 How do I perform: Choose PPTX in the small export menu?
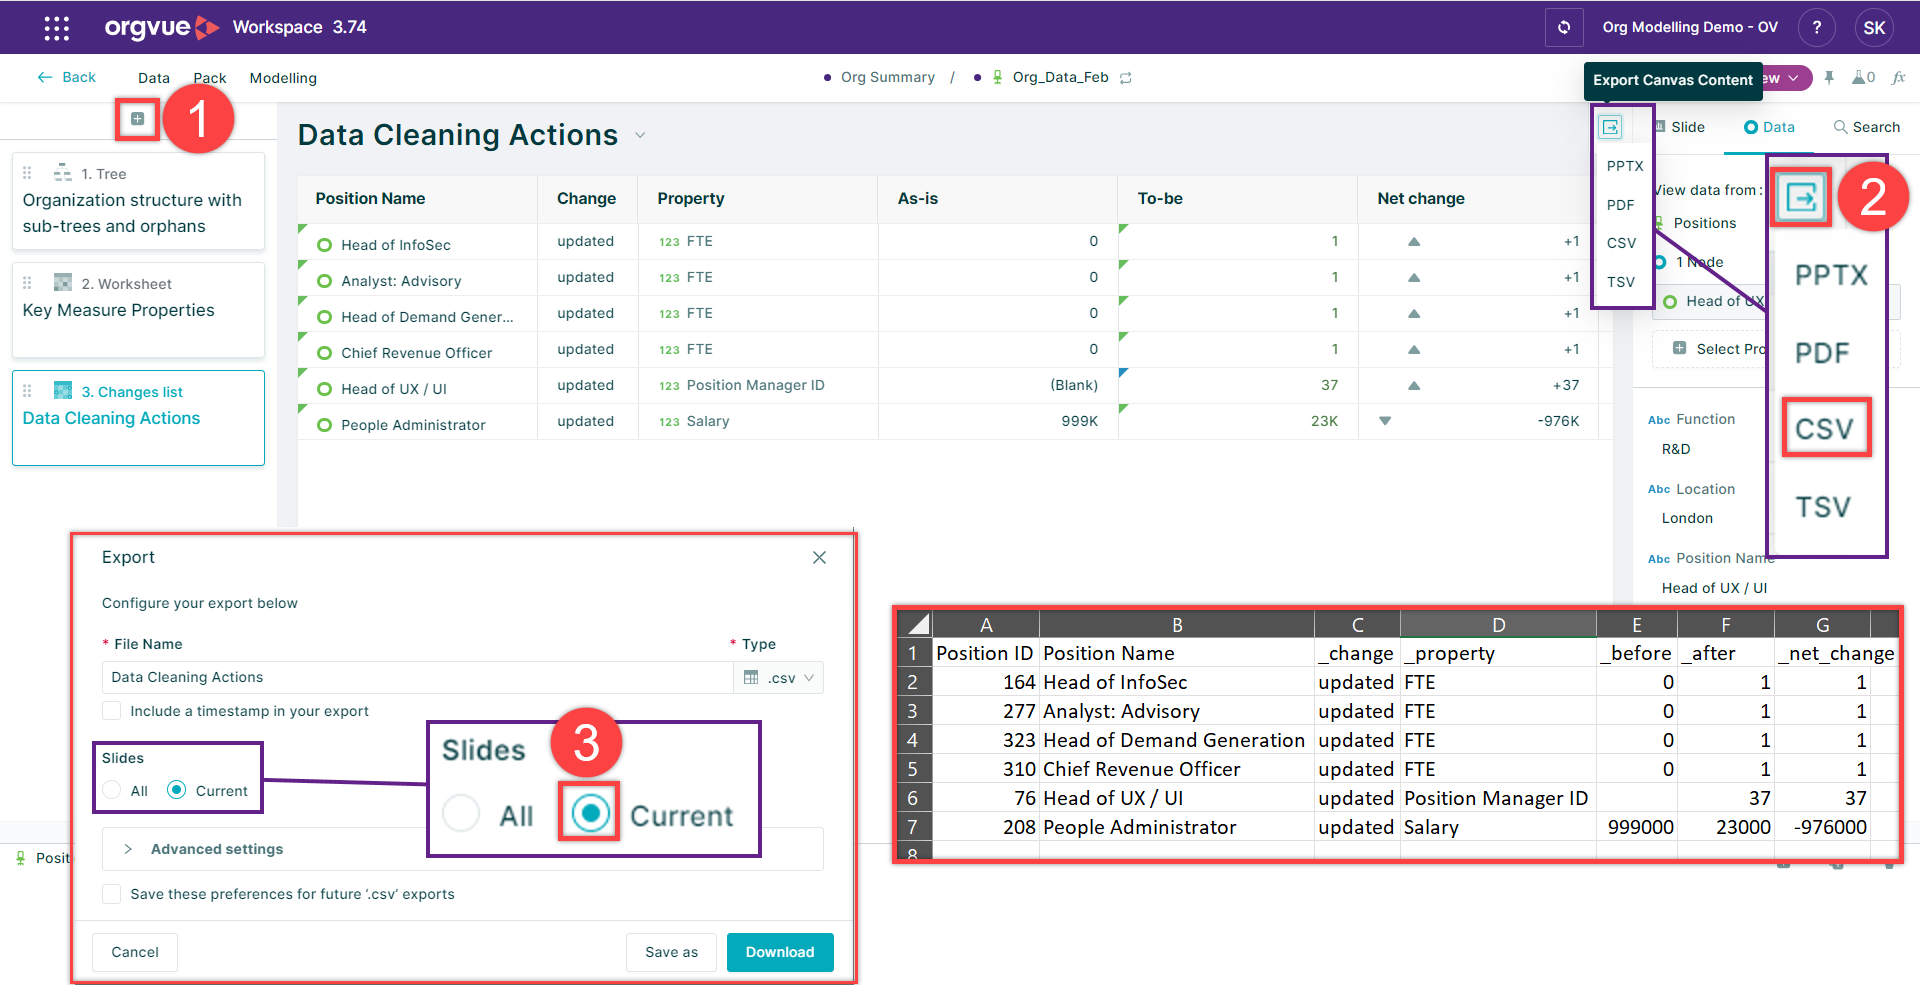click(1625, 166)
